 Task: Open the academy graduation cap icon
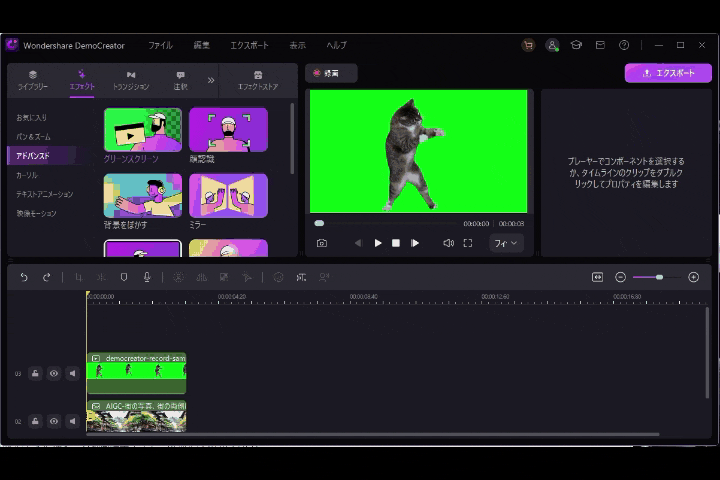pos(576,45)
